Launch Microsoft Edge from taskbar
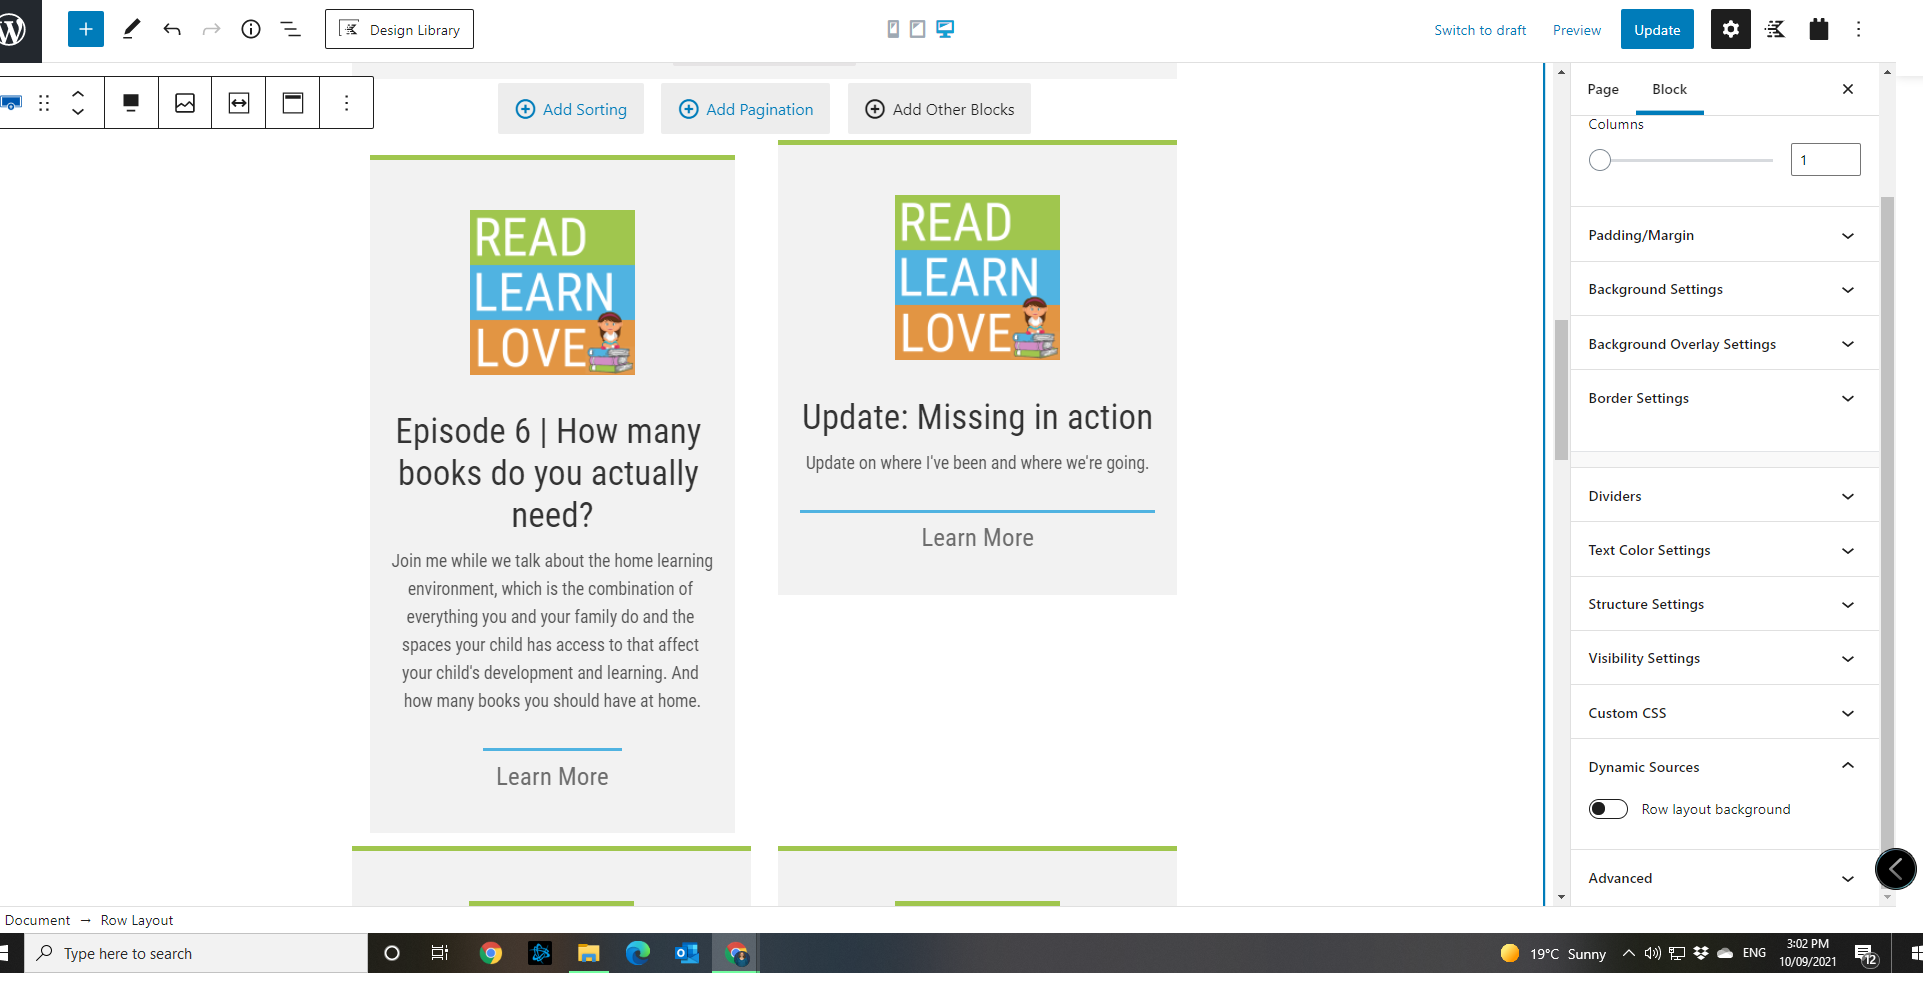The width and height of the screenshot is (1923, 991). [x=637, y=953]
